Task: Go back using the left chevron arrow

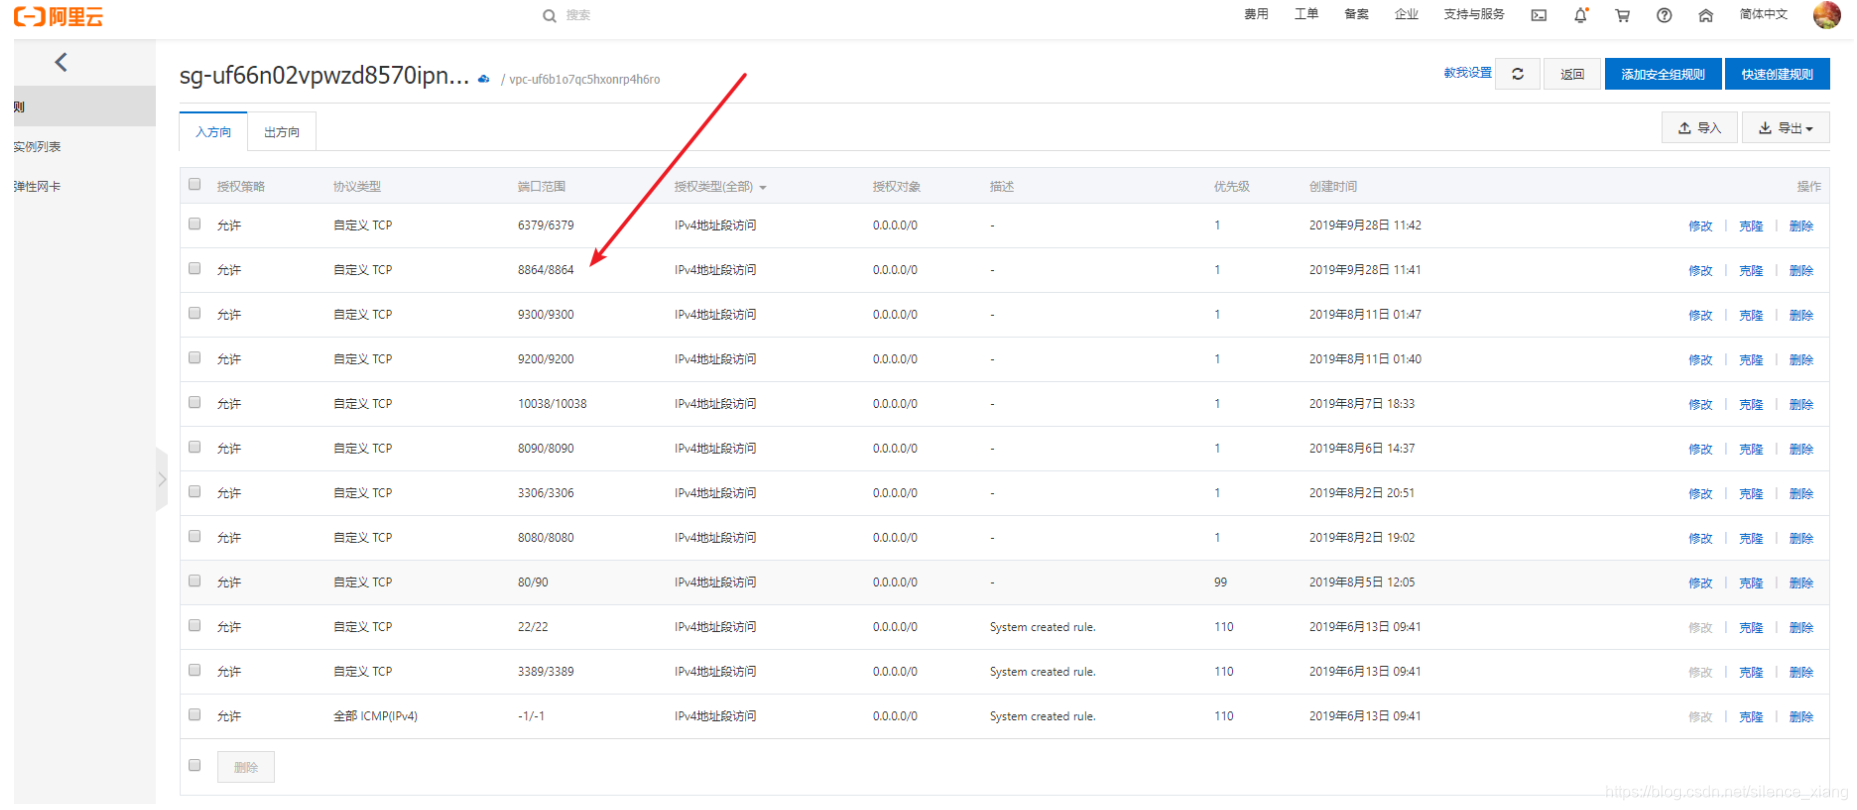Action: coord(61,62)
